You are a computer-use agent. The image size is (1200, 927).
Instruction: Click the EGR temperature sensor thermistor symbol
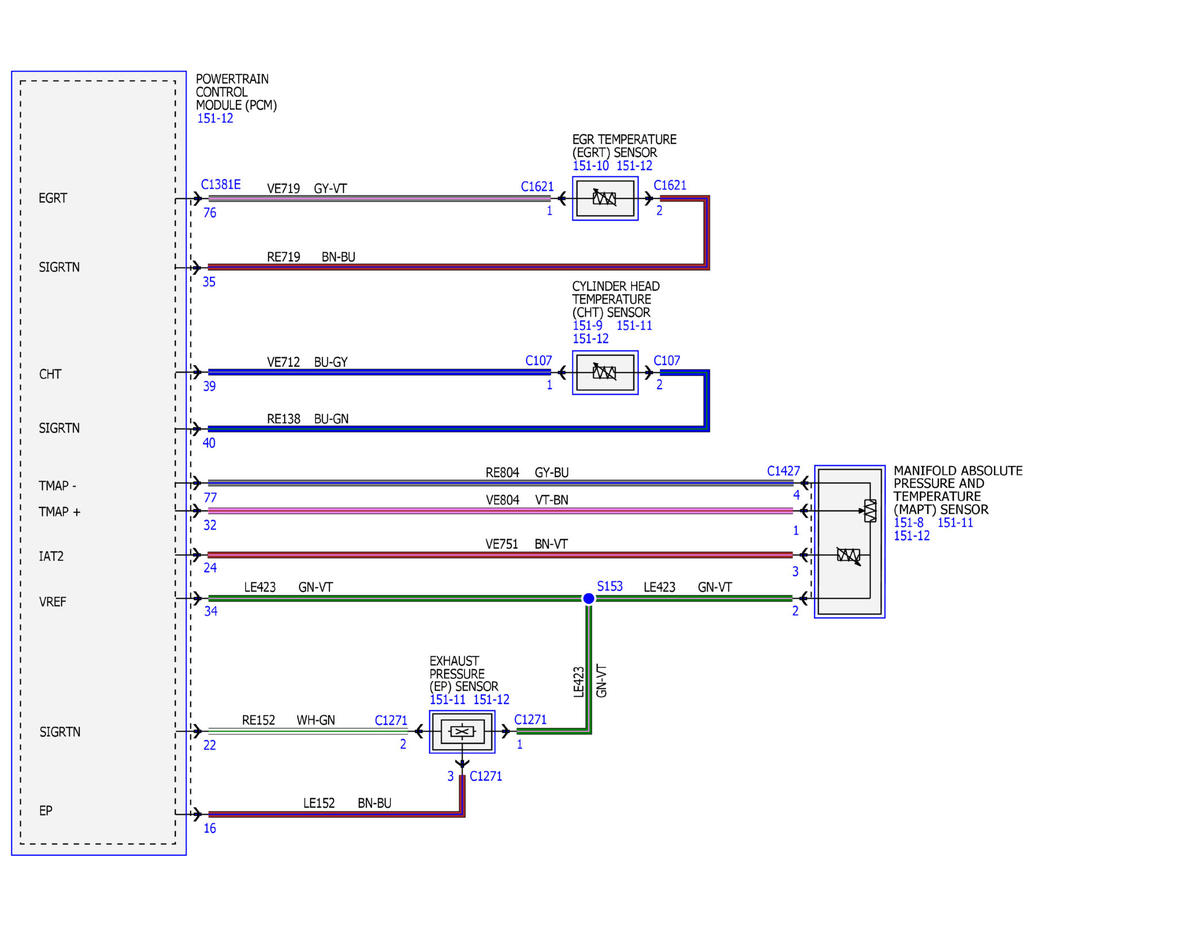pyautogui.click(x=605, y=199)
